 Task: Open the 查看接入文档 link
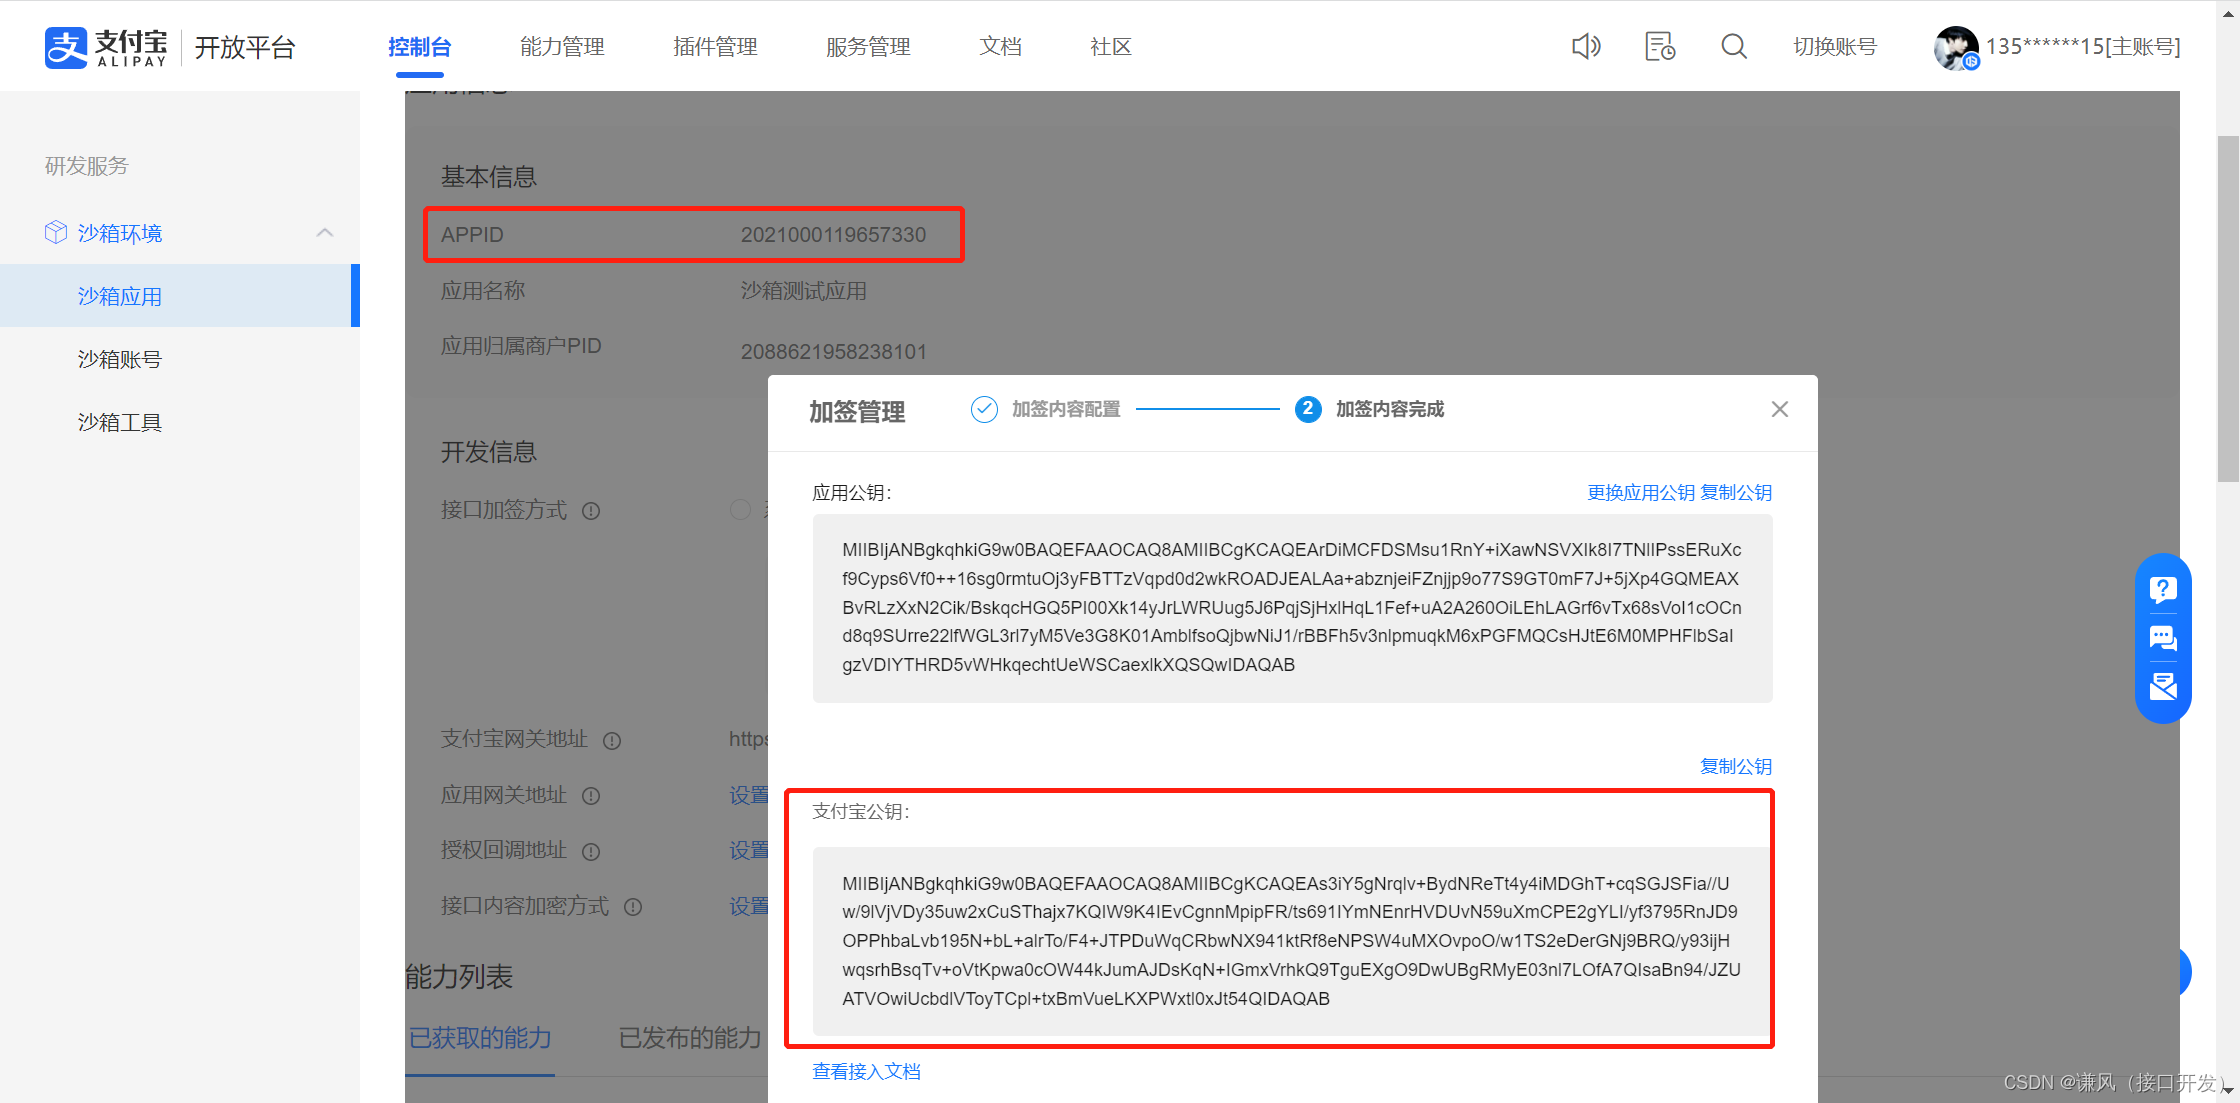pyautogui.click(x=866, y=1072)
